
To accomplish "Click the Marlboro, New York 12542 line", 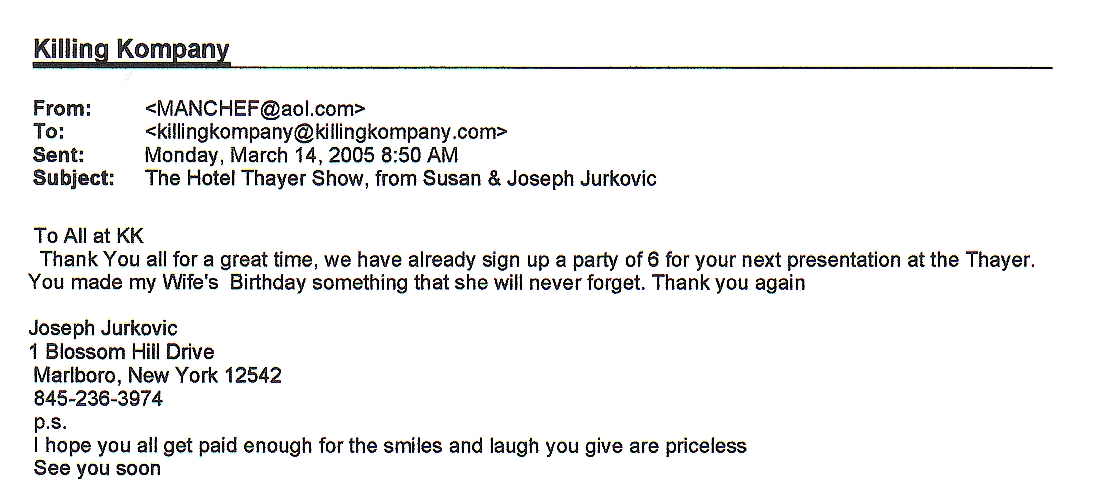I will click(x=157, y=375).
